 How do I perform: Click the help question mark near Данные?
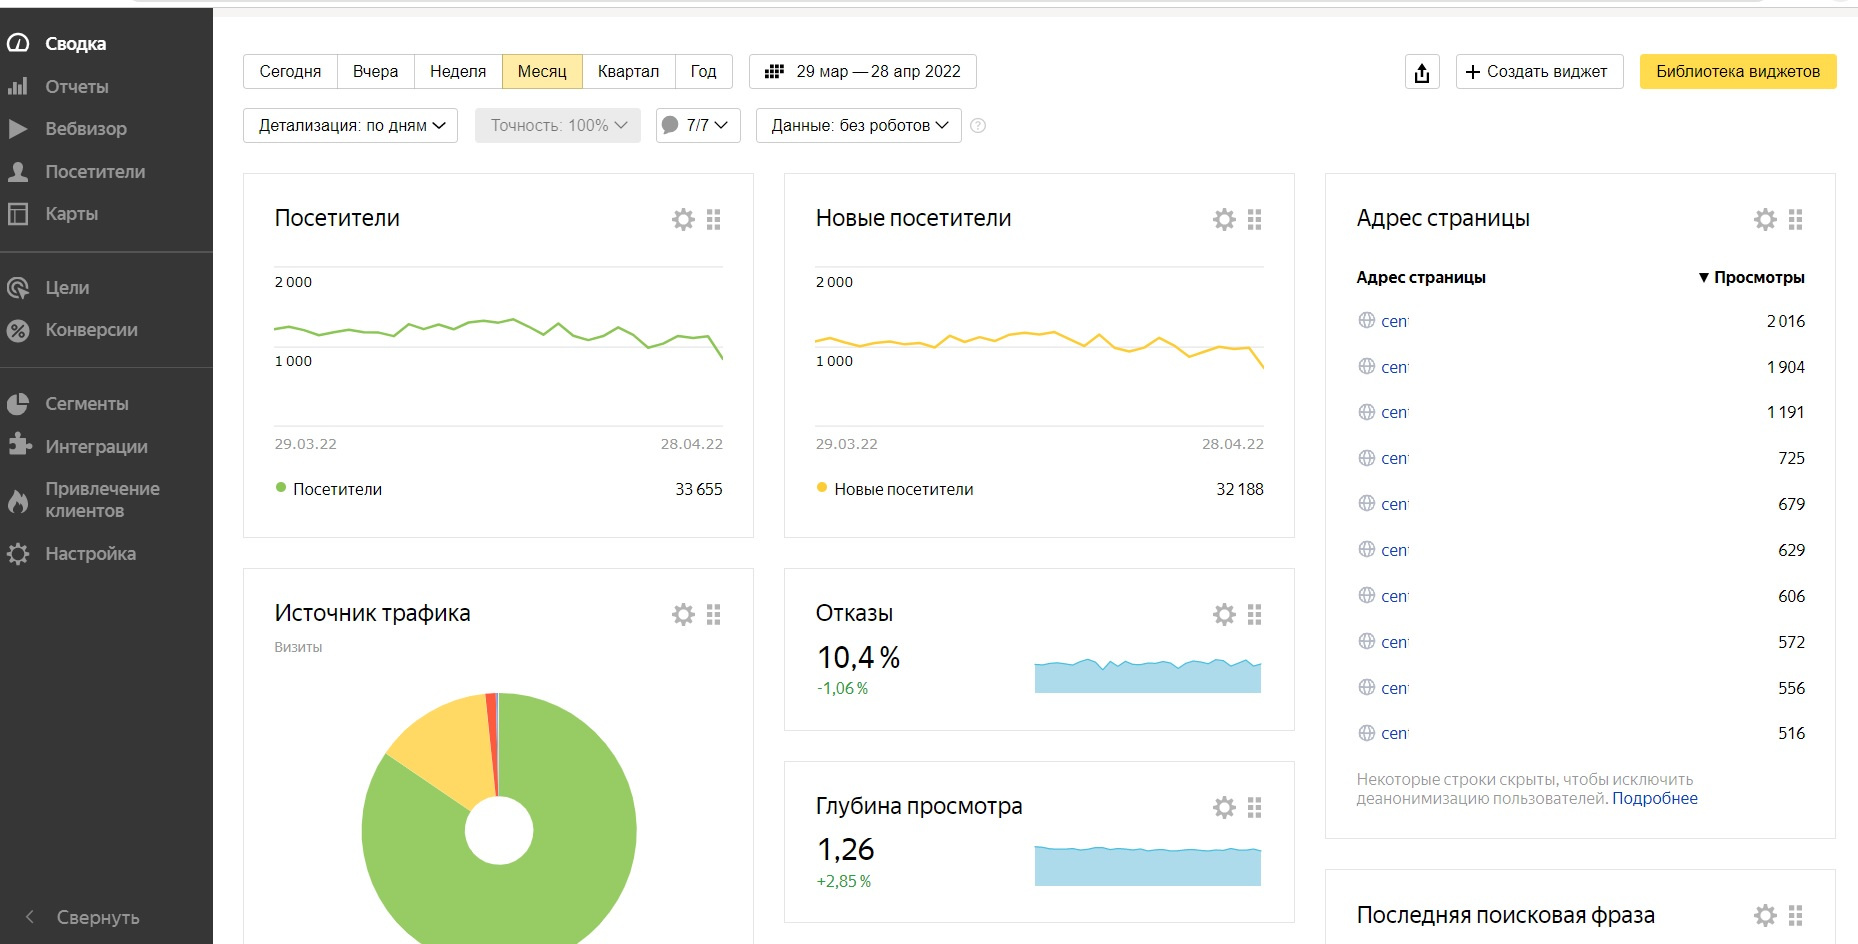[x=978, y=126]
